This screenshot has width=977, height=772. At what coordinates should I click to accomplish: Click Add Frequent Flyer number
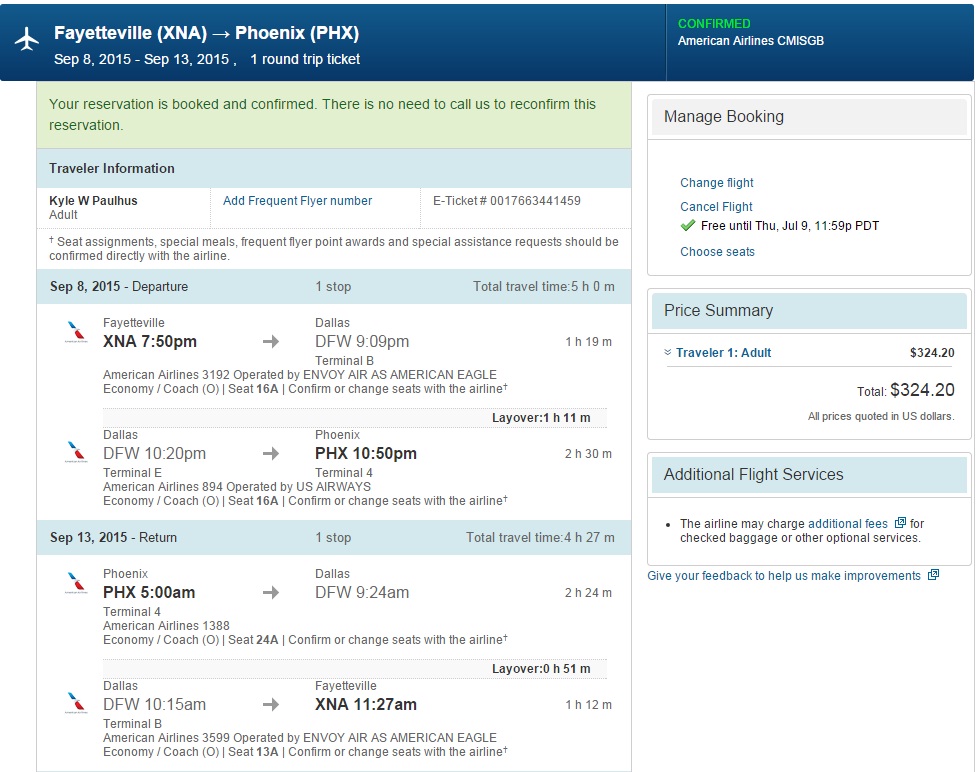pos(297,201)
